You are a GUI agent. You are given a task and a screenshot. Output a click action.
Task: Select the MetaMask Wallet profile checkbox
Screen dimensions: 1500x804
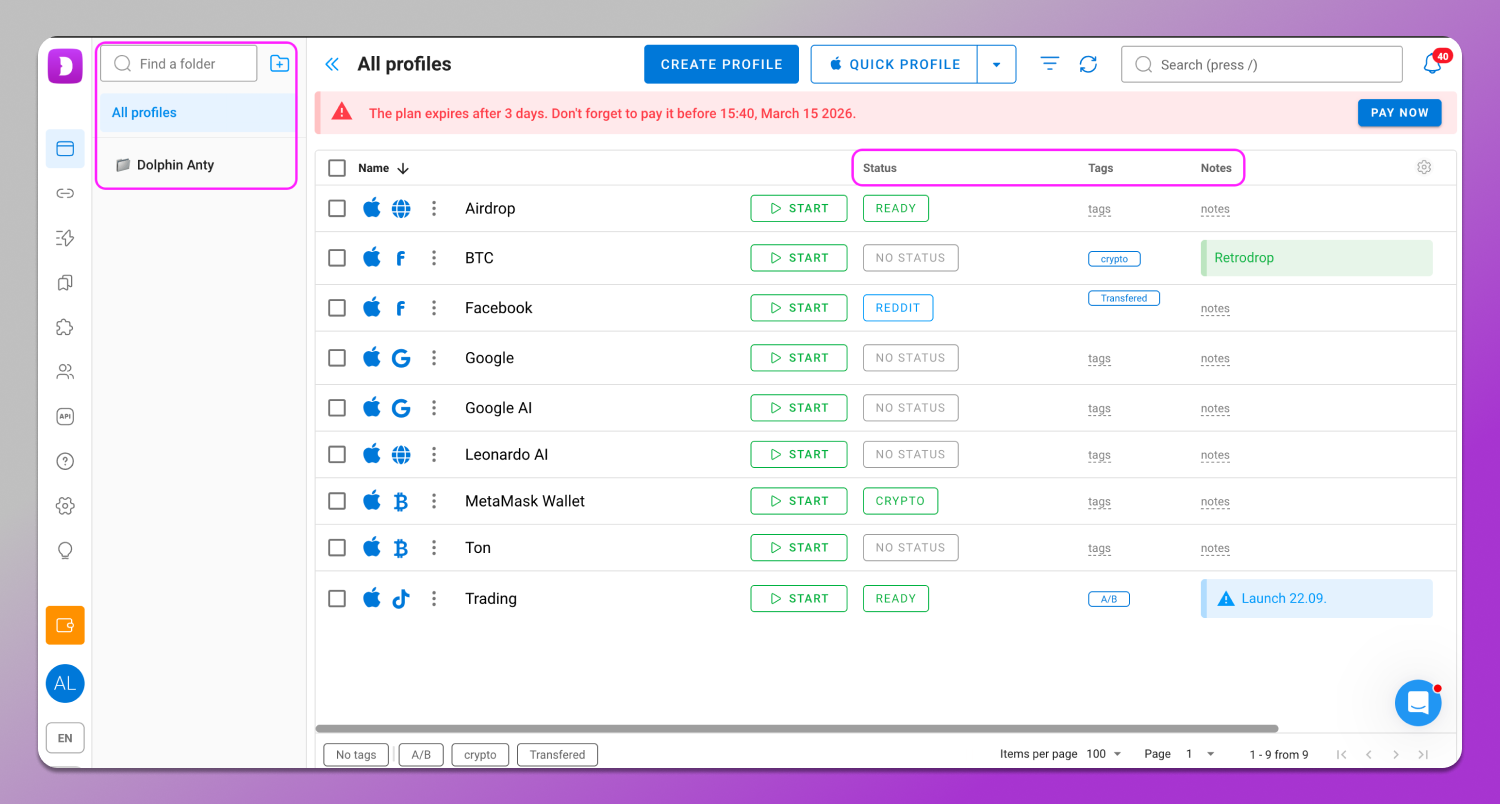click(x=337, y=501)
